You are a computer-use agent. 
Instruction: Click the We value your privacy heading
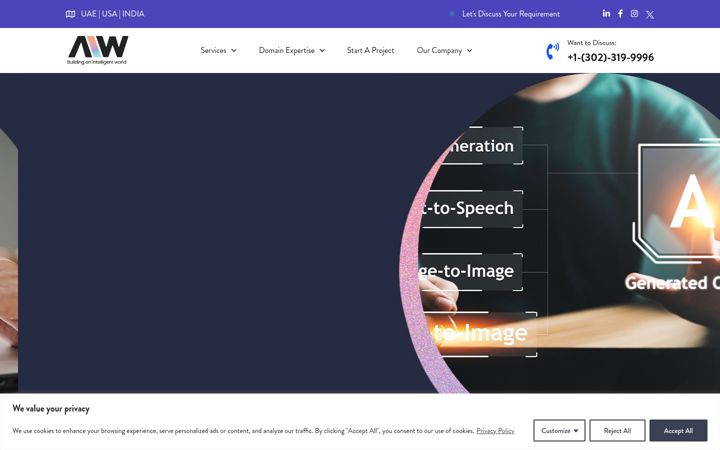pyautogui.click(x=51, y=408)
